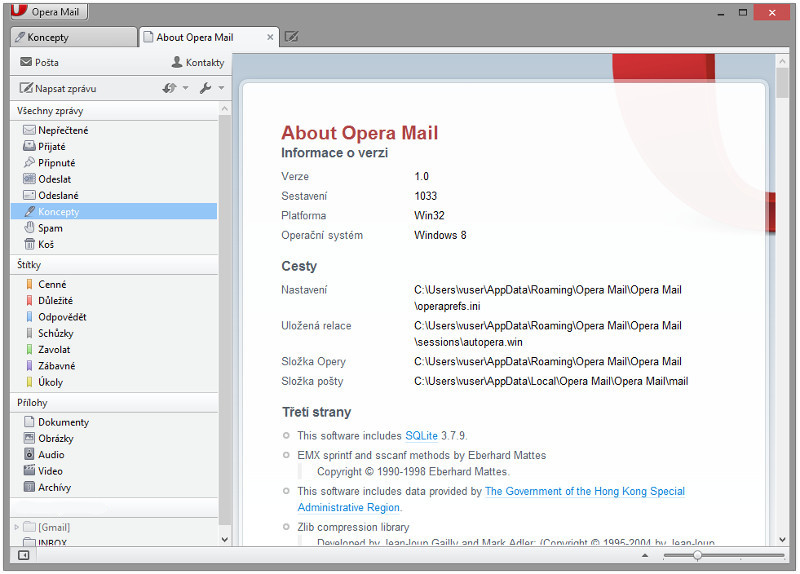Select the Koncepty drafts folder
The height and width of the screenshot is (574, 800).
(114, 211)
